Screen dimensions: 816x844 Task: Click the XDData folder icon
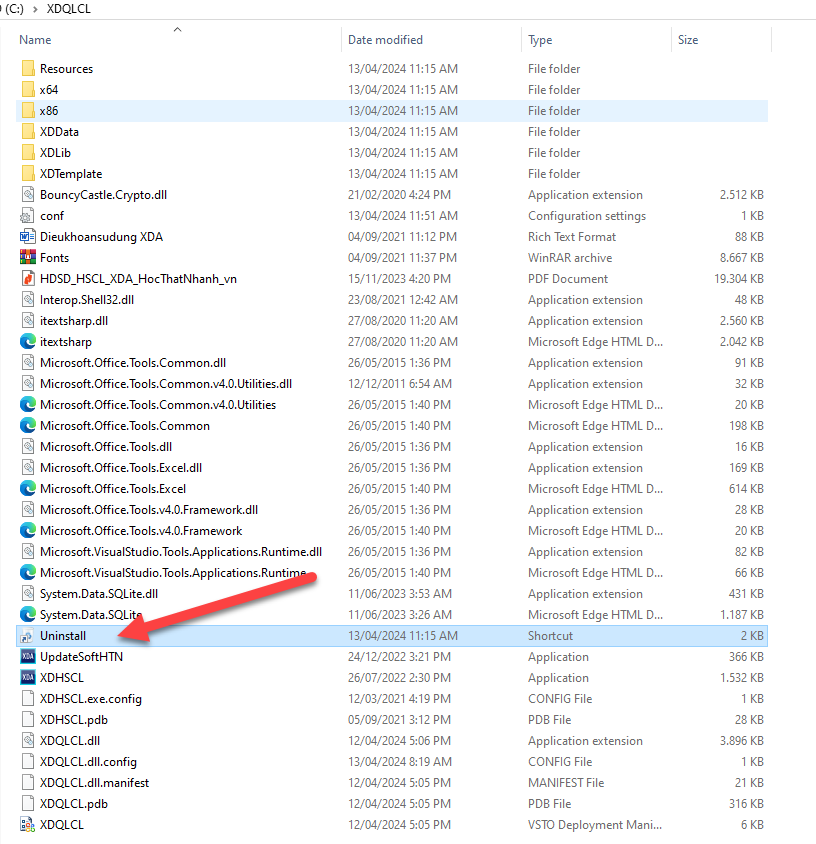tap(28, 131)
